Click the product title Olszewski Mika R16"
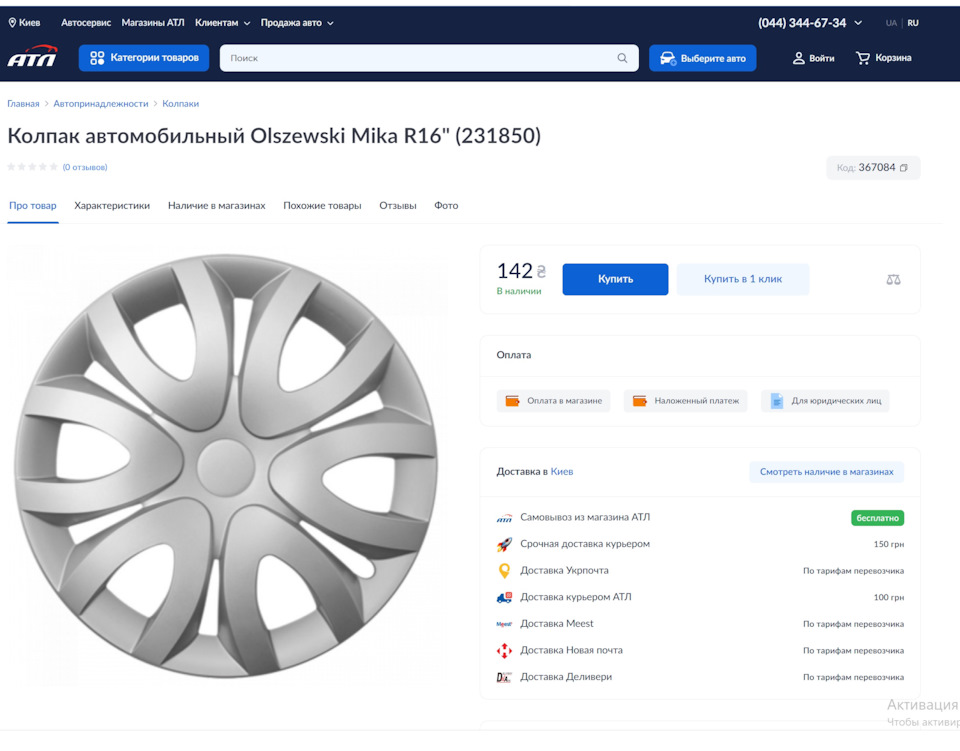Image resolution: width=960 pixels, height=751 pixels. pos(274,135)
